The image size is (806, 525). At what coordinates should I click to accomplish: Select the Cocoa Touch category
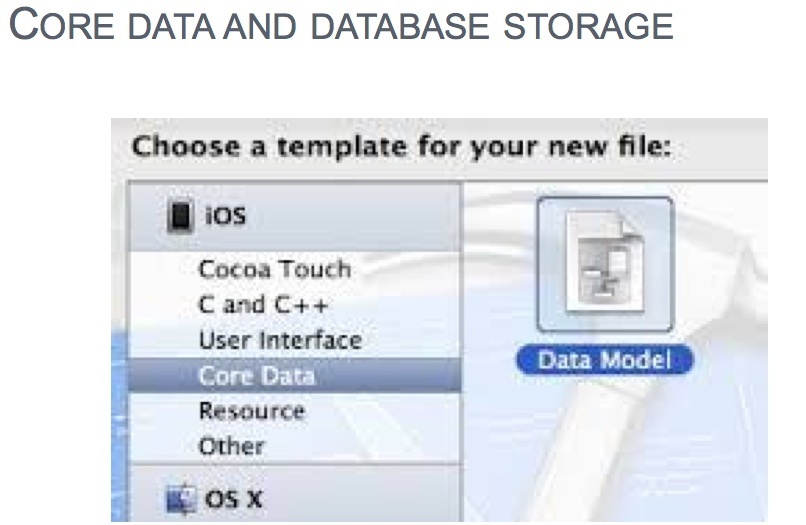pyautogui.click(x=274, y=269)
